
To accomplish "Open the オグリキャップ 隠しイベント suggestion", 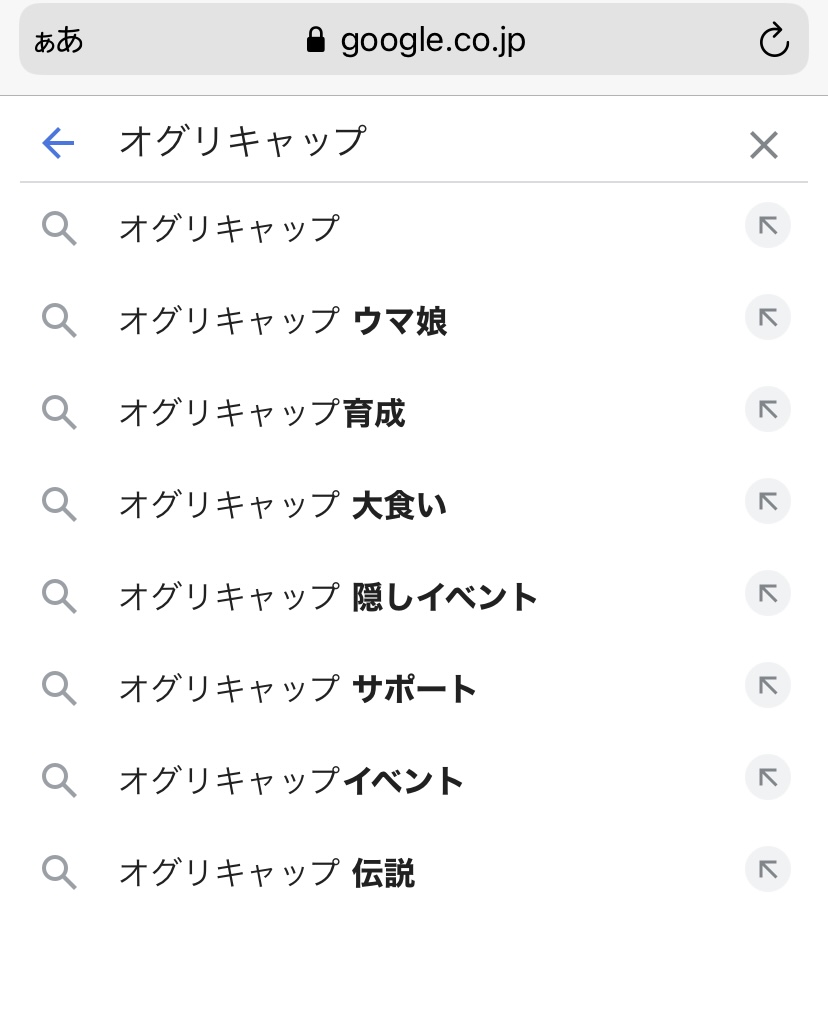I will pyautogui.click(x=328, y=597).
